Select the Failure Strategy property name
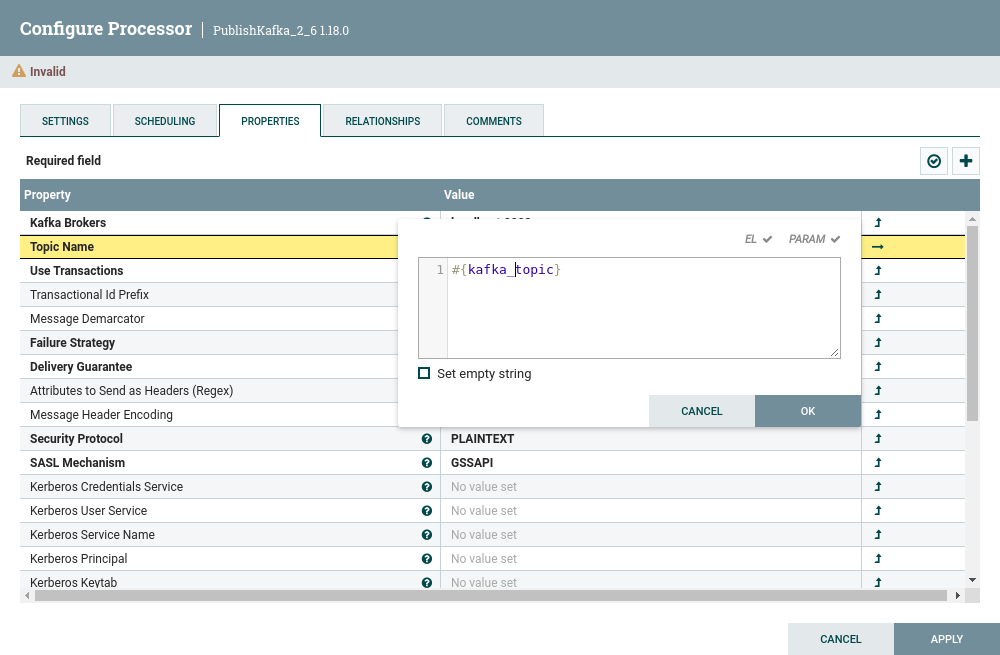Viewport: 1000px width, 655px height. (x=72, y=342)
